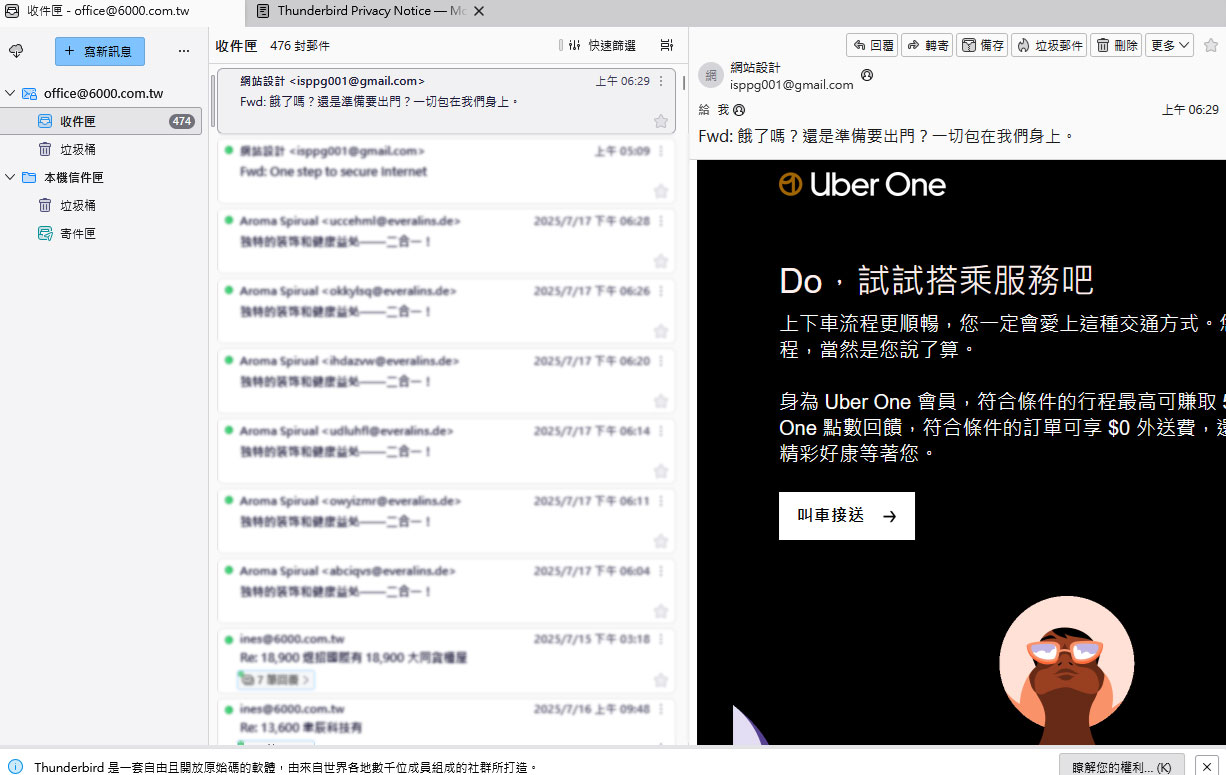Open three-dot menu on the 2025/7/15 ines message
Image resolution: width=1226 pixels, height=775 pixels.
[661, 639]
